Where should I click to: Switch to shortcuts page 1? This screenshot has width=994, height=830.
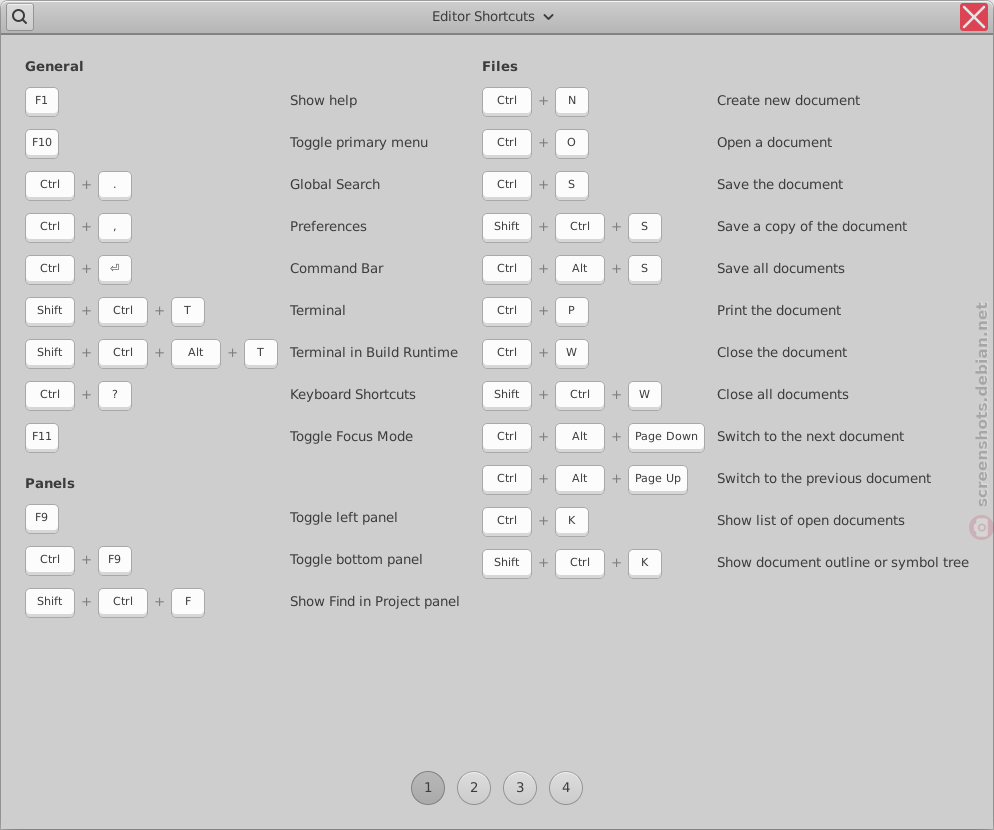[x=428, y=788]
